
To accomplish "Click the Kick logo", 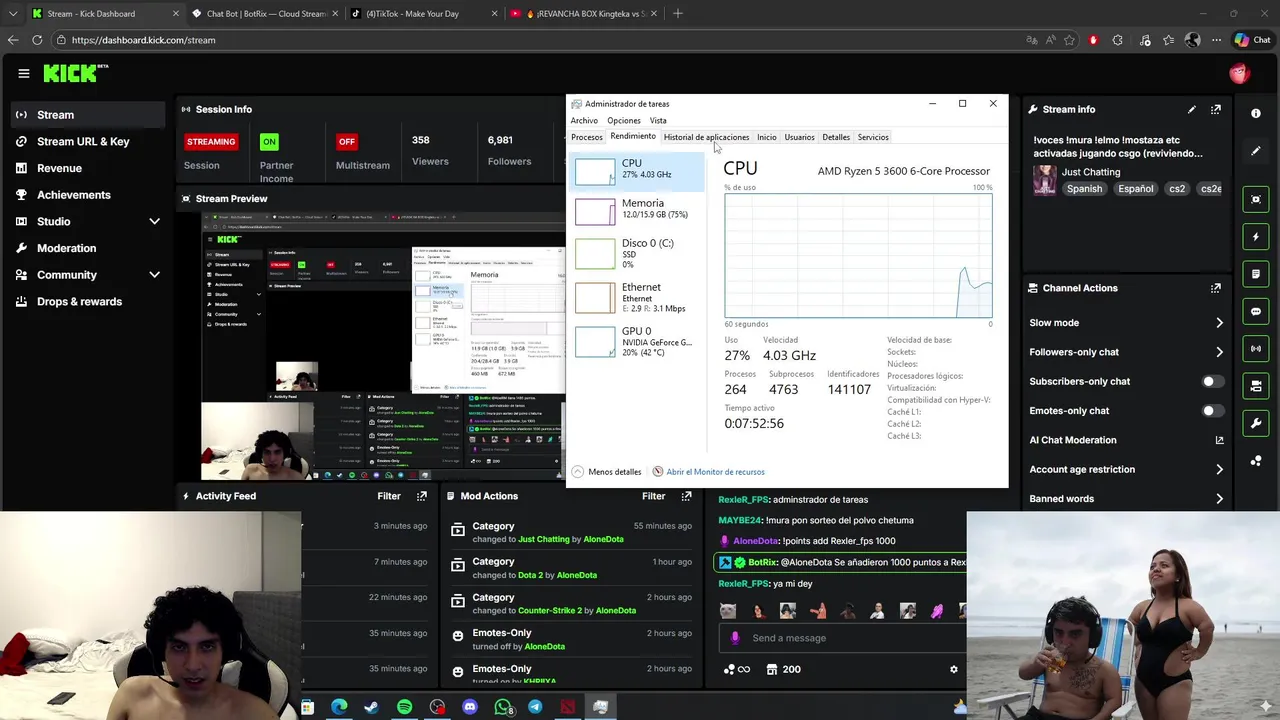I will pos(75,73).
